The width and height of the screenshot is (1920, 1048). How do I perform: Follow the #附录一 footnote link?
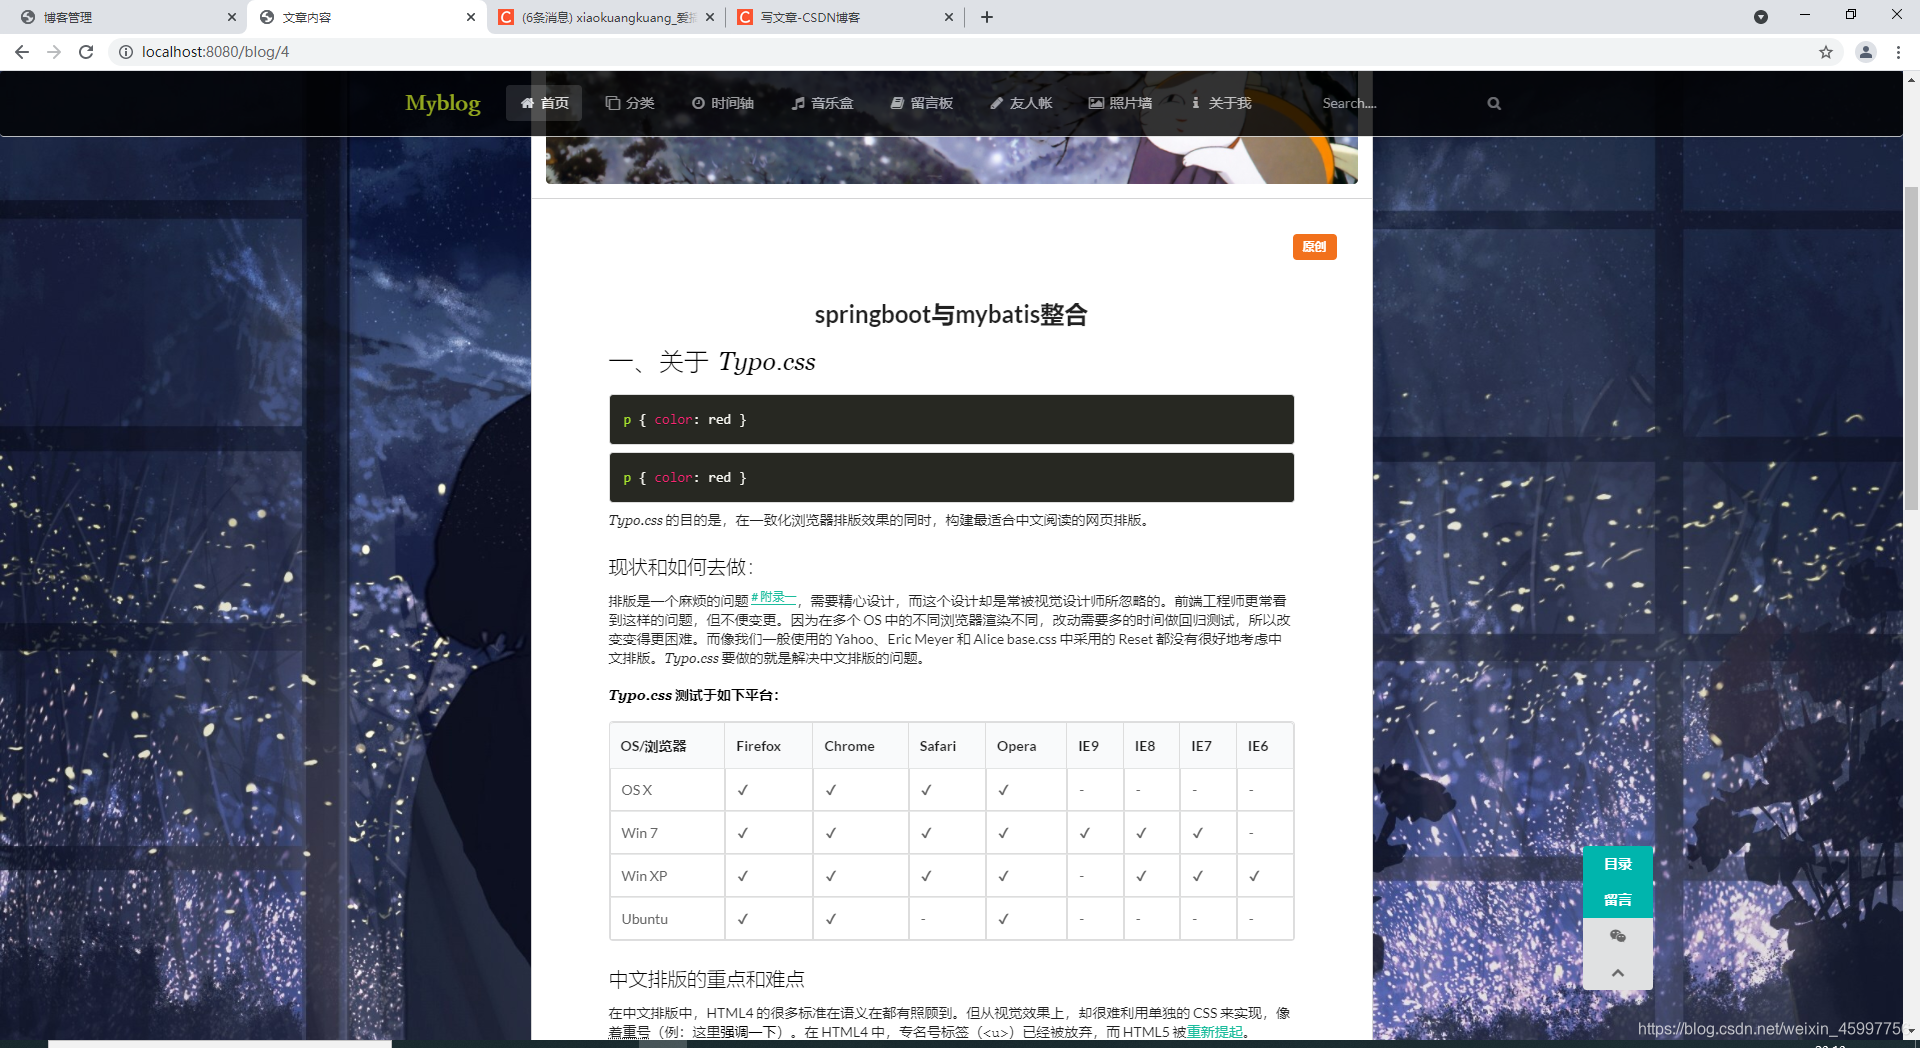point(773,598)
